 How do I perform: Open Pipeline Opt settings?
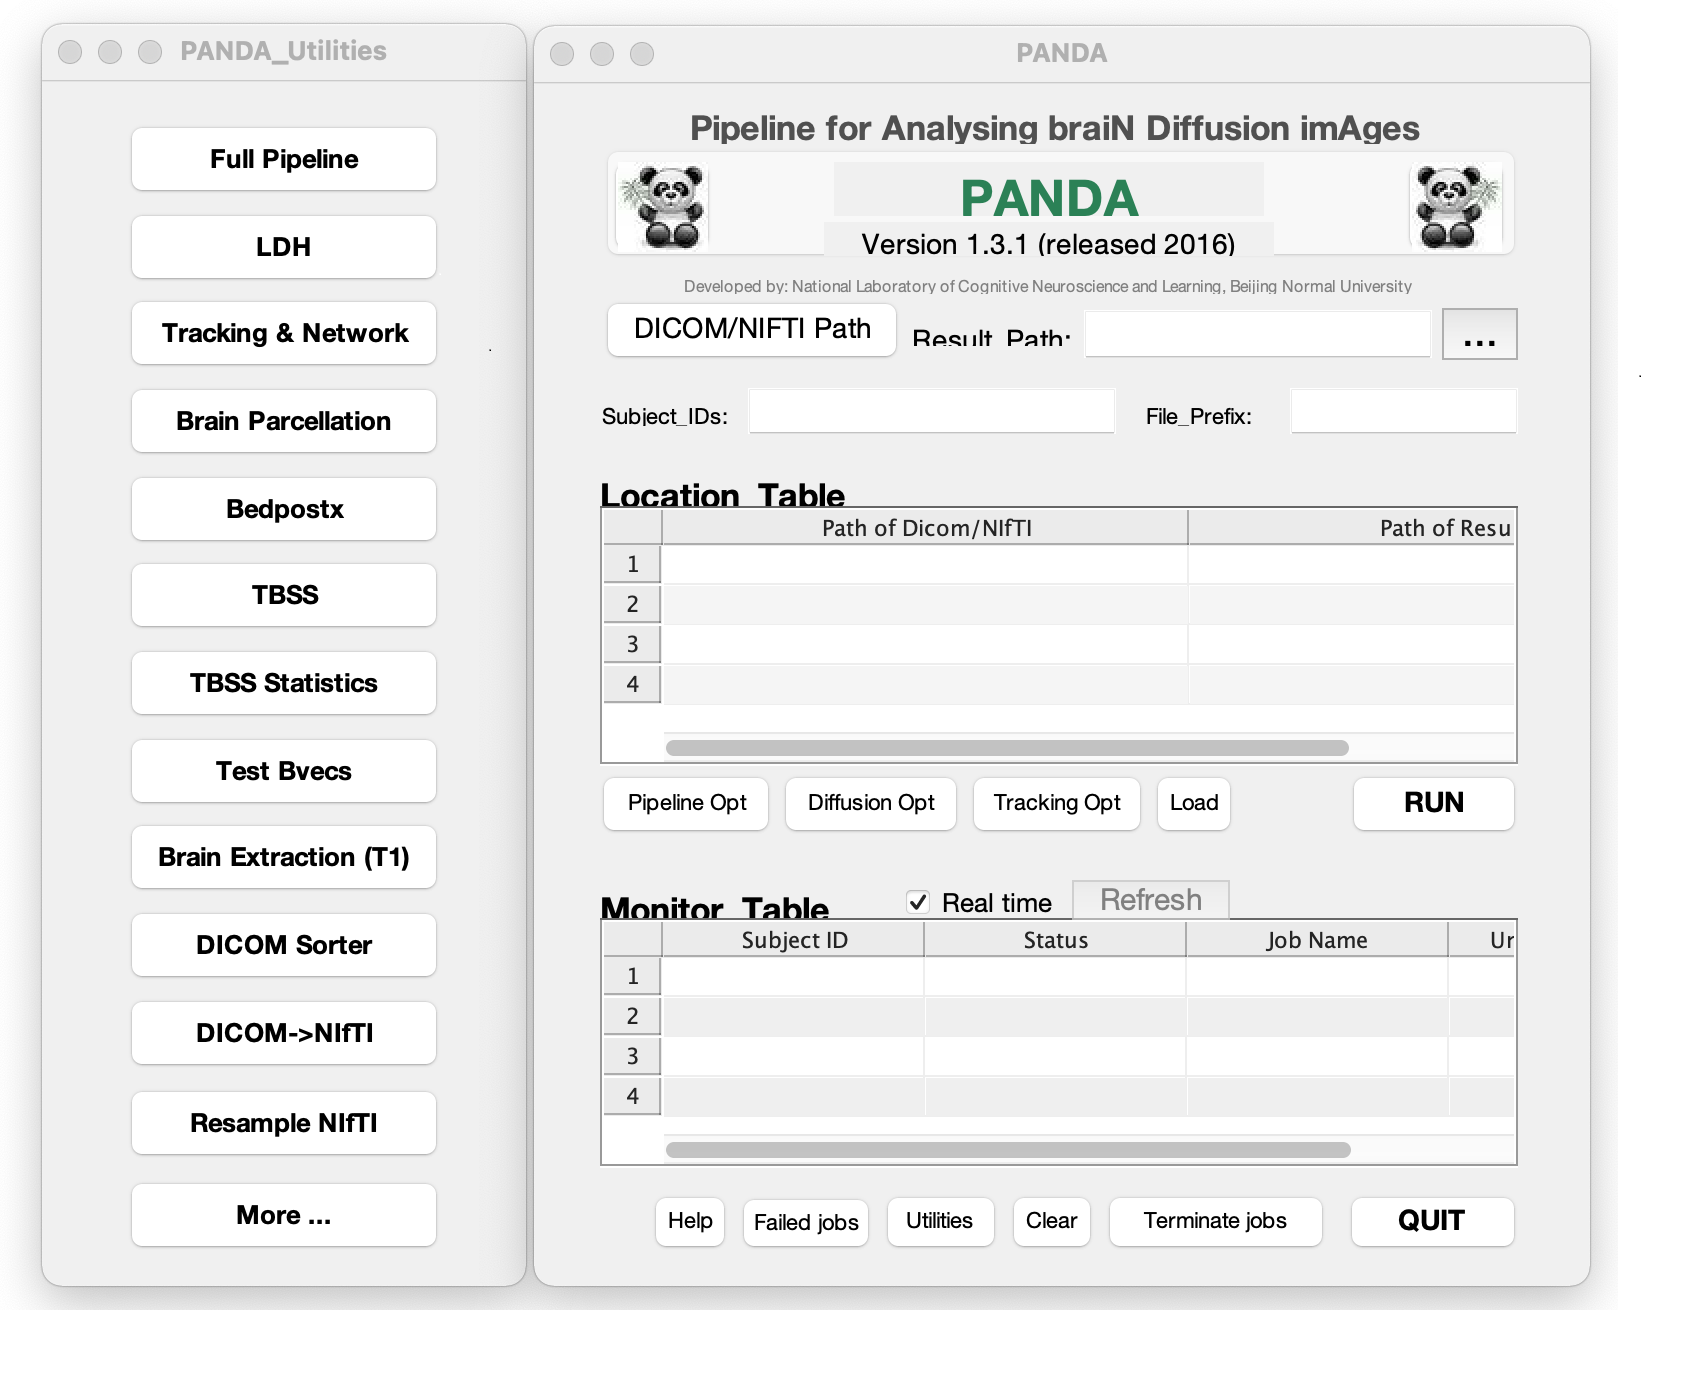click(686, 803)
